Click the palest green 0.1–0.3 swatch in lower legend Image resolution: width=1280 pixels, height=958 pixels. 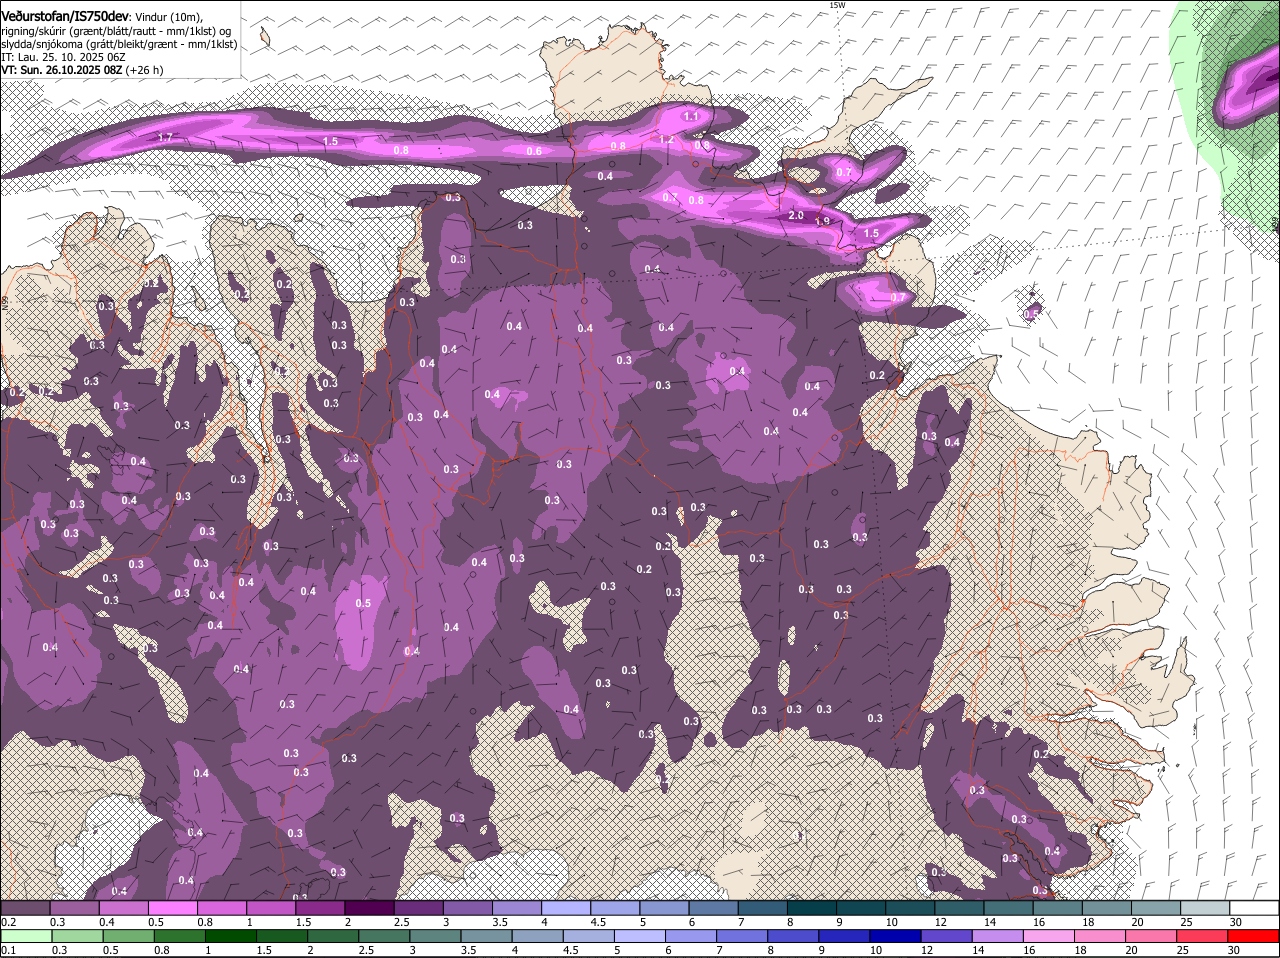point(26,937)
